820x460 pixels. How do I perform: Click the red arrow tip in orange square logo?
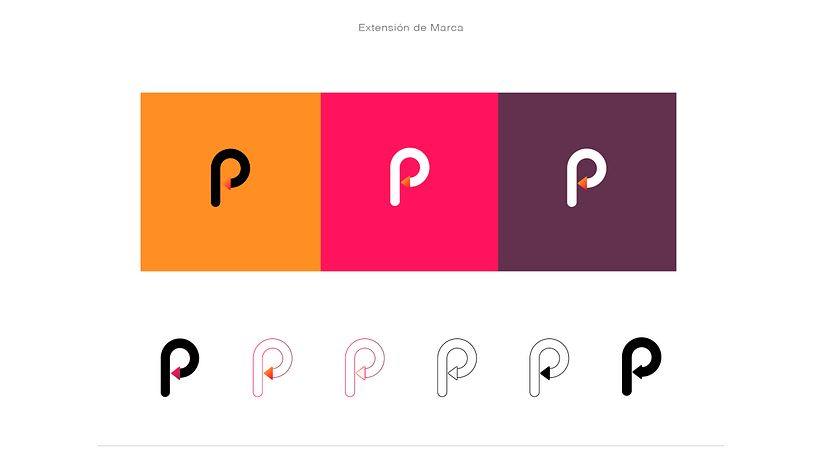227,184
